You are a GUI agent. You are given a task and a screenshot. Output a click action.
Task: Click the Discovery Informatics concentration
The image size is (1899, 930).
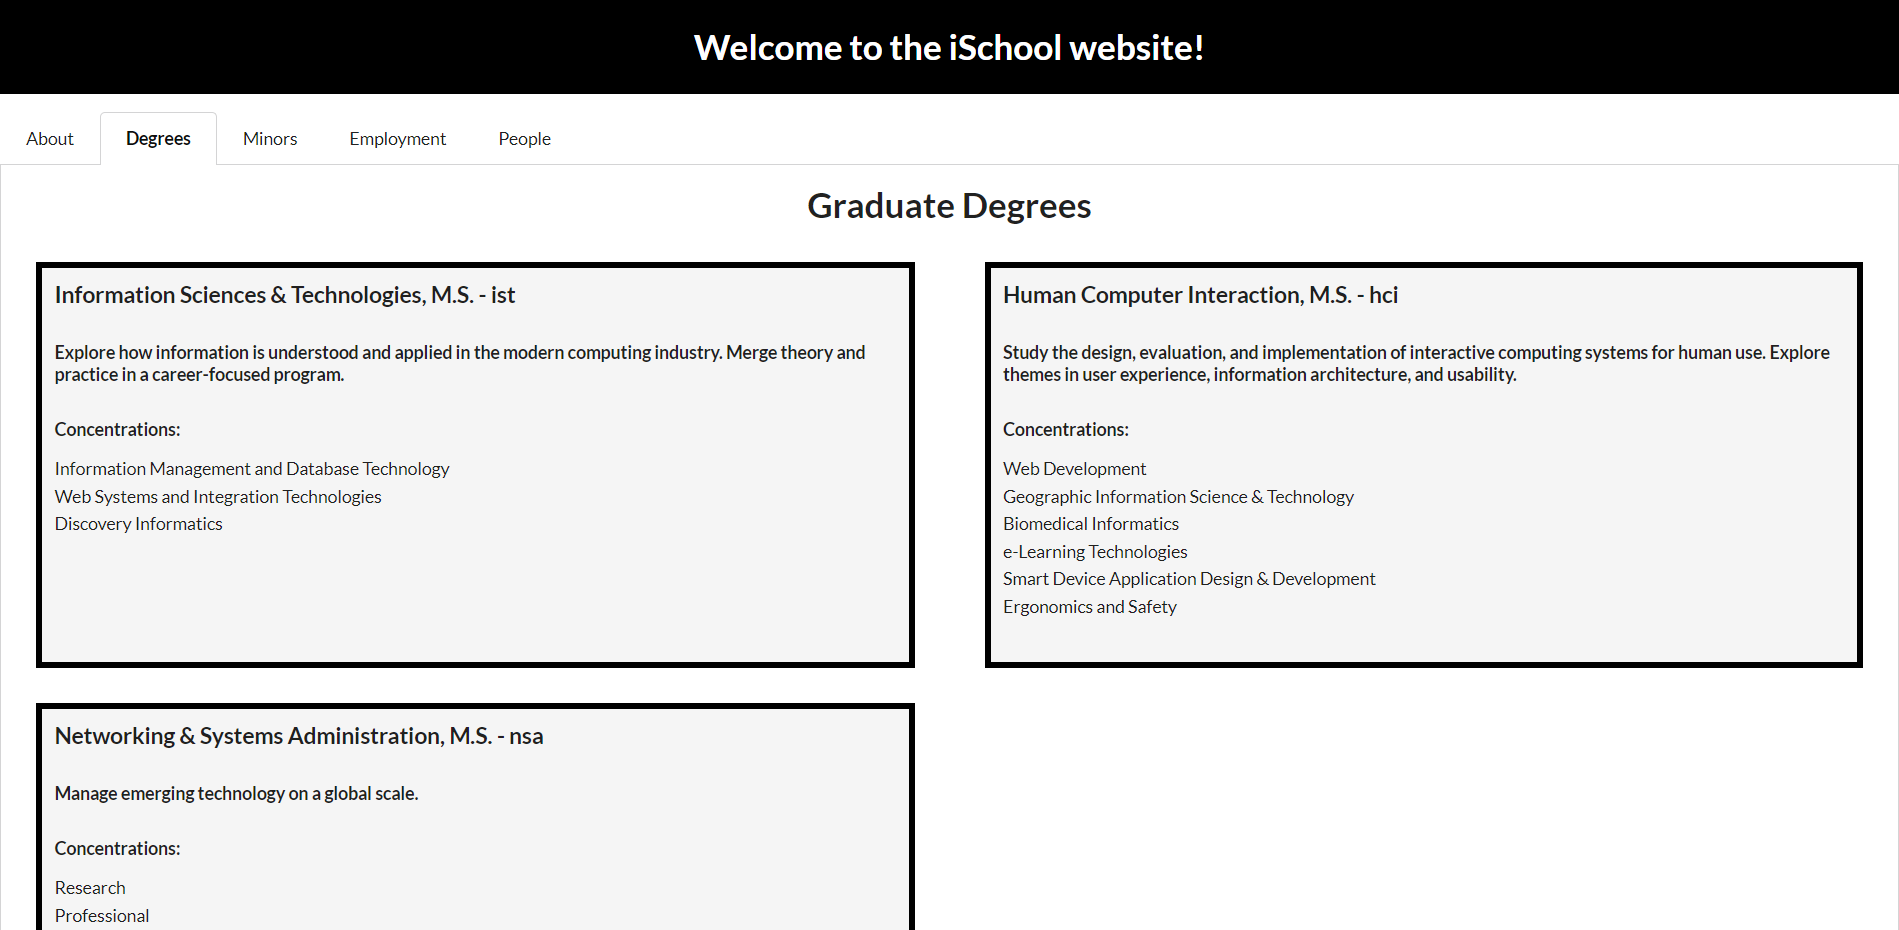tap(138, 524)
